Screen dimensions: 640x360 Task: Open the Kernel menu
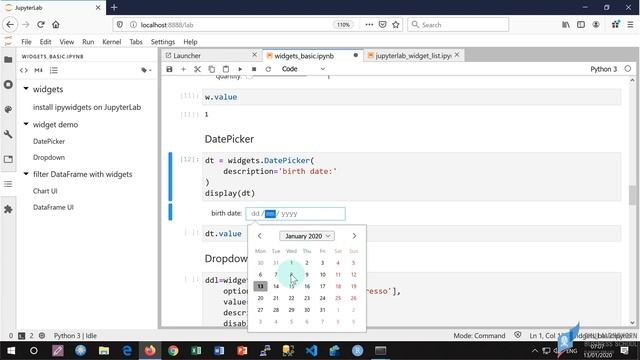(x=111, y=42)
